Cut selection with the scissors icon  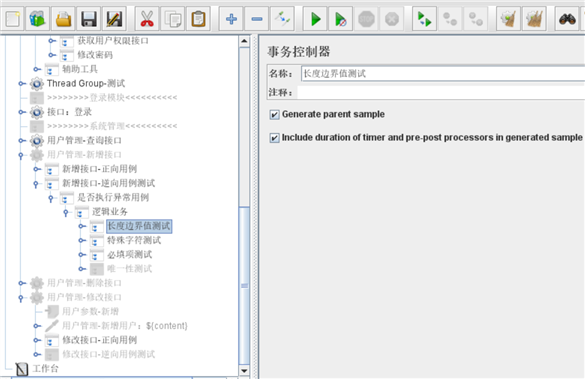click(x=147, y=19)
